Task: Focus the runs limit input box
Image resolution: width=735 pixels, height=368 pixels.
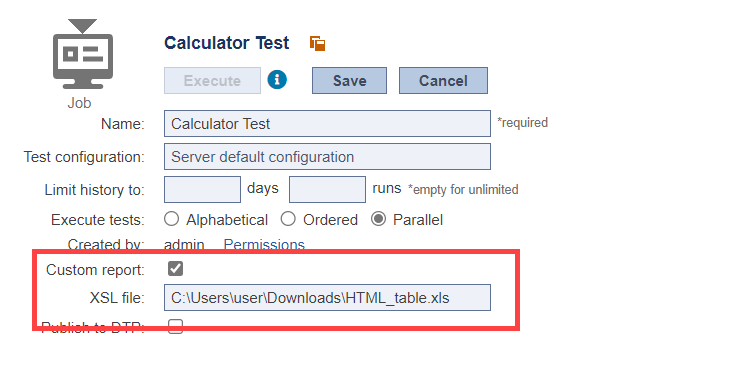Action: [327, 189]
